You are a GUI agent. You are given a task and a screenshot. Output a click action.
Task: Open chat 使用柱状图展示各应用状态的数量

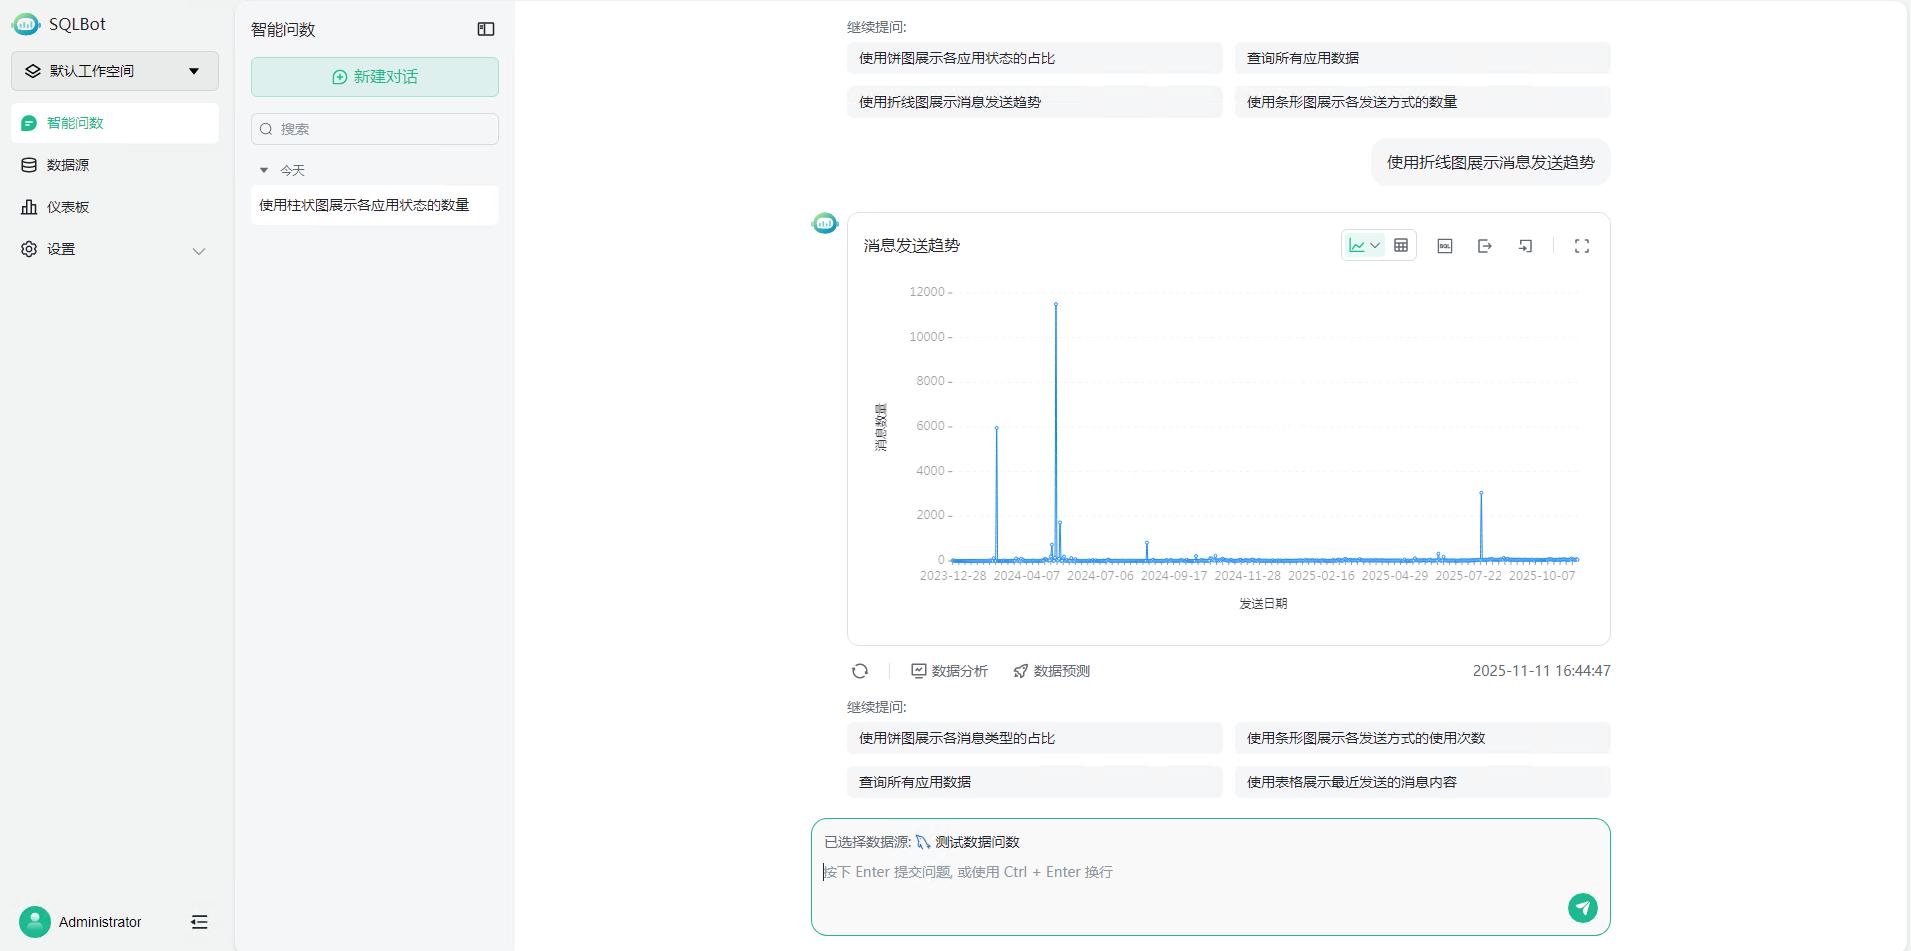pyautogui.click(x=375, y=205)
